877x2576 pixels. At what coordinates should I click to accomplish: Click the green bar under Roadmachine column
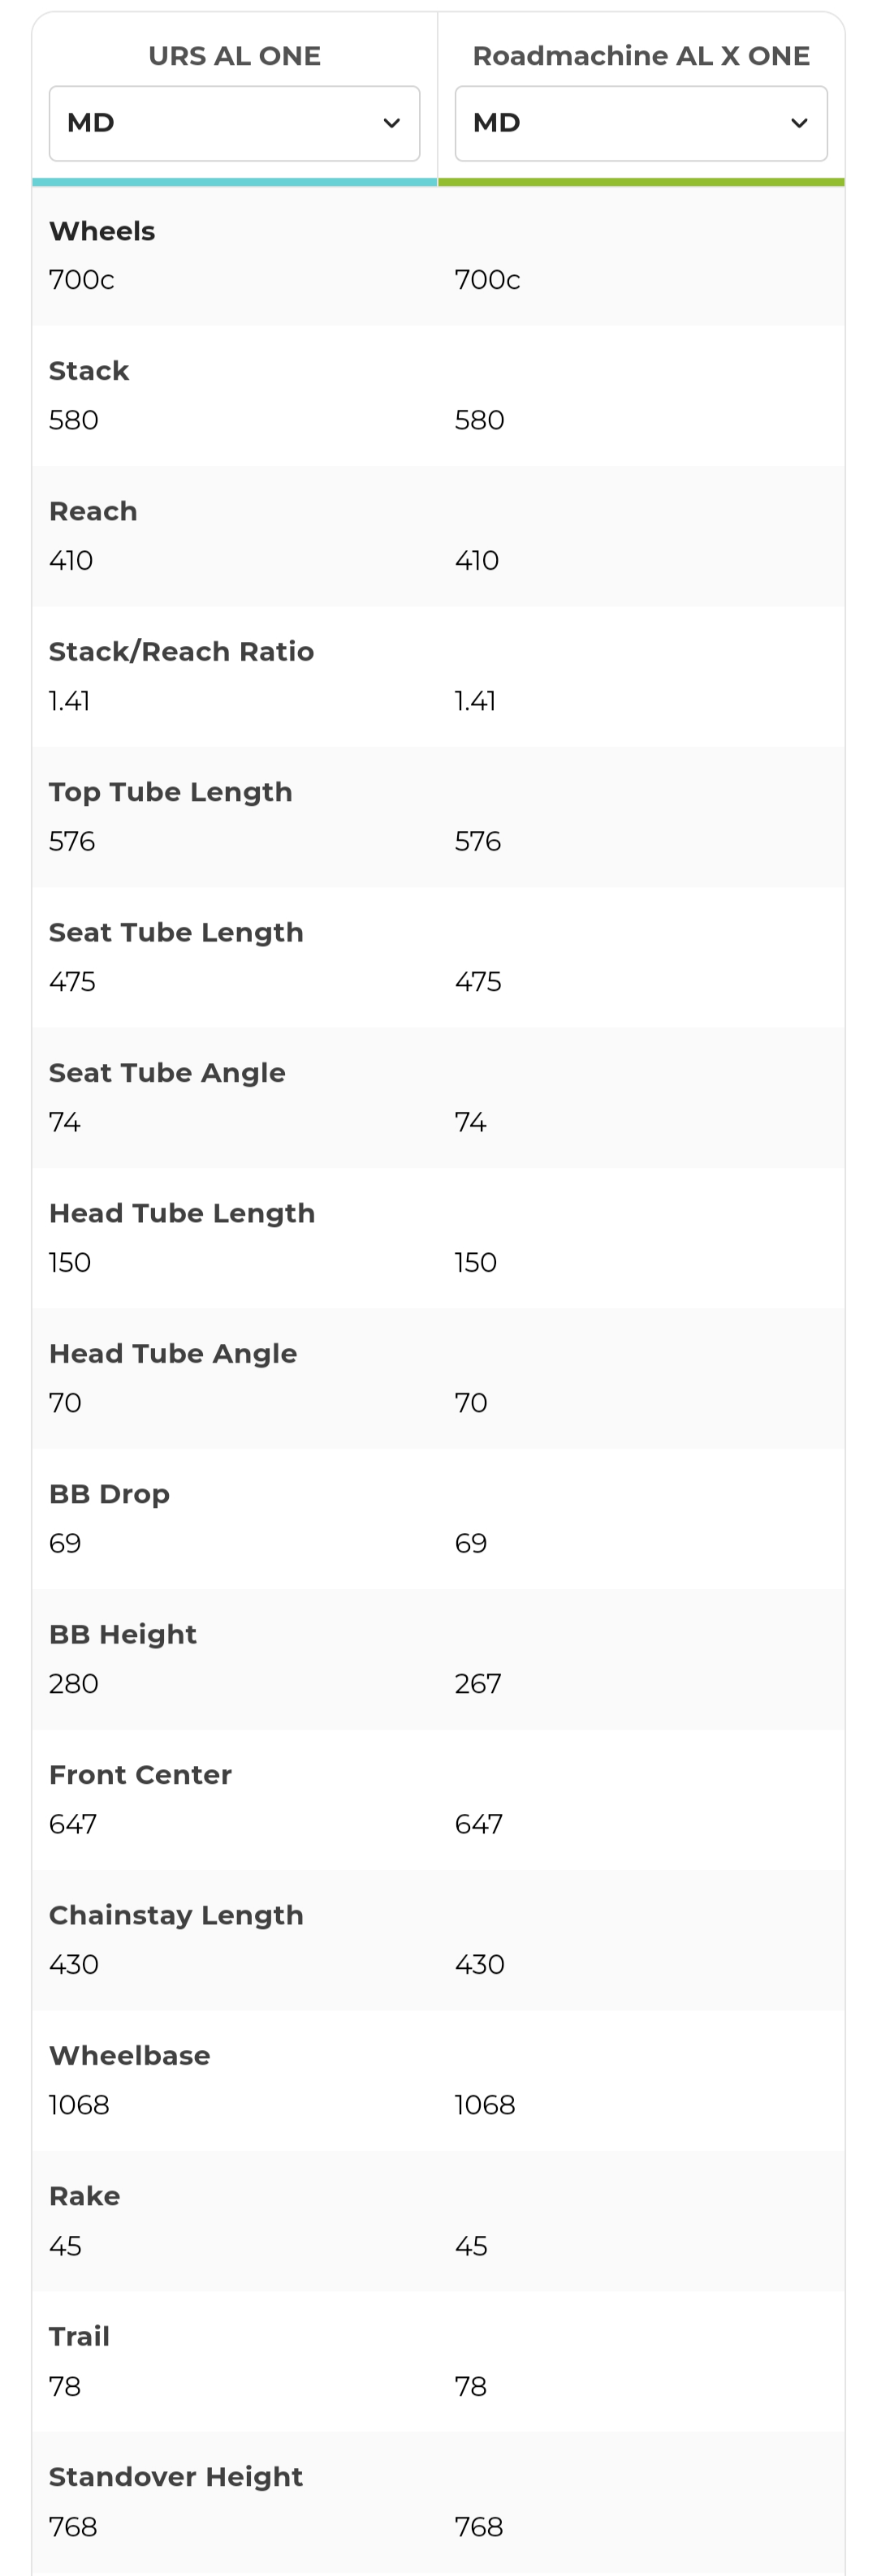[641, 182]
